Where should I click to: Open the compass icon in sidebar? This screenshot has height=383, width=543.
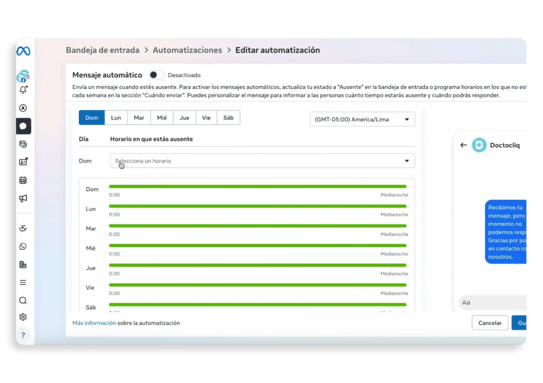(23, 108)
